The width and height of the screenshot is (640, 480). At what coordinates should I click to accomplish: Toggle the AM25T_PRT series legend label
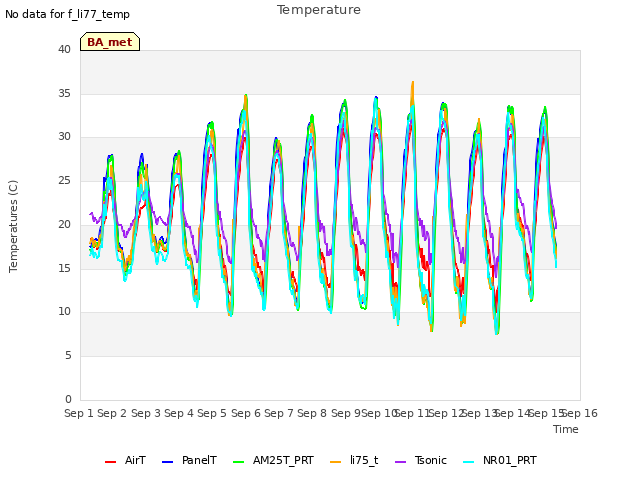[x=283, y=460]
